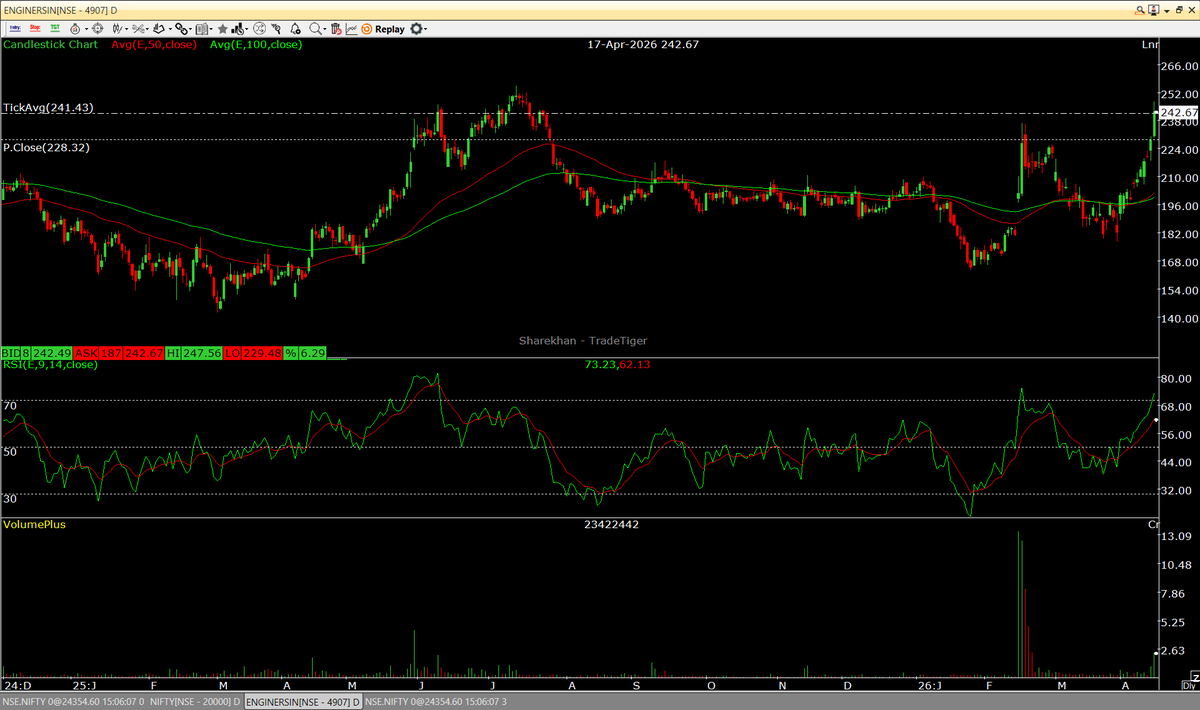
Task: Click the percent change 6.29 cell
Action: [313, 353]
